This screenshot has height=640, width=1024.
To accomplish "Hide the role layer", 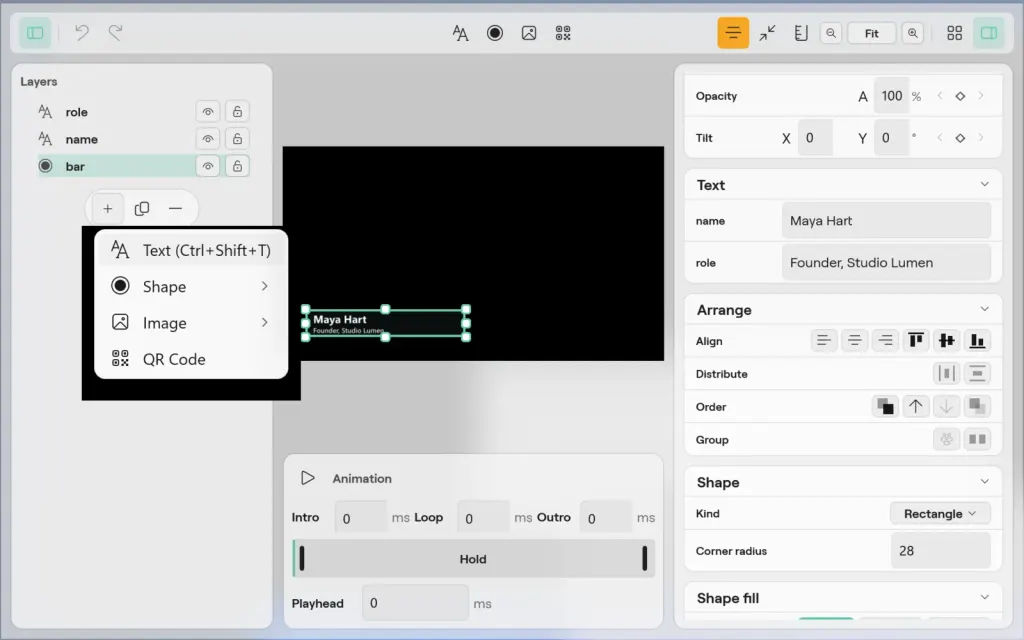I will pos(208,112).
